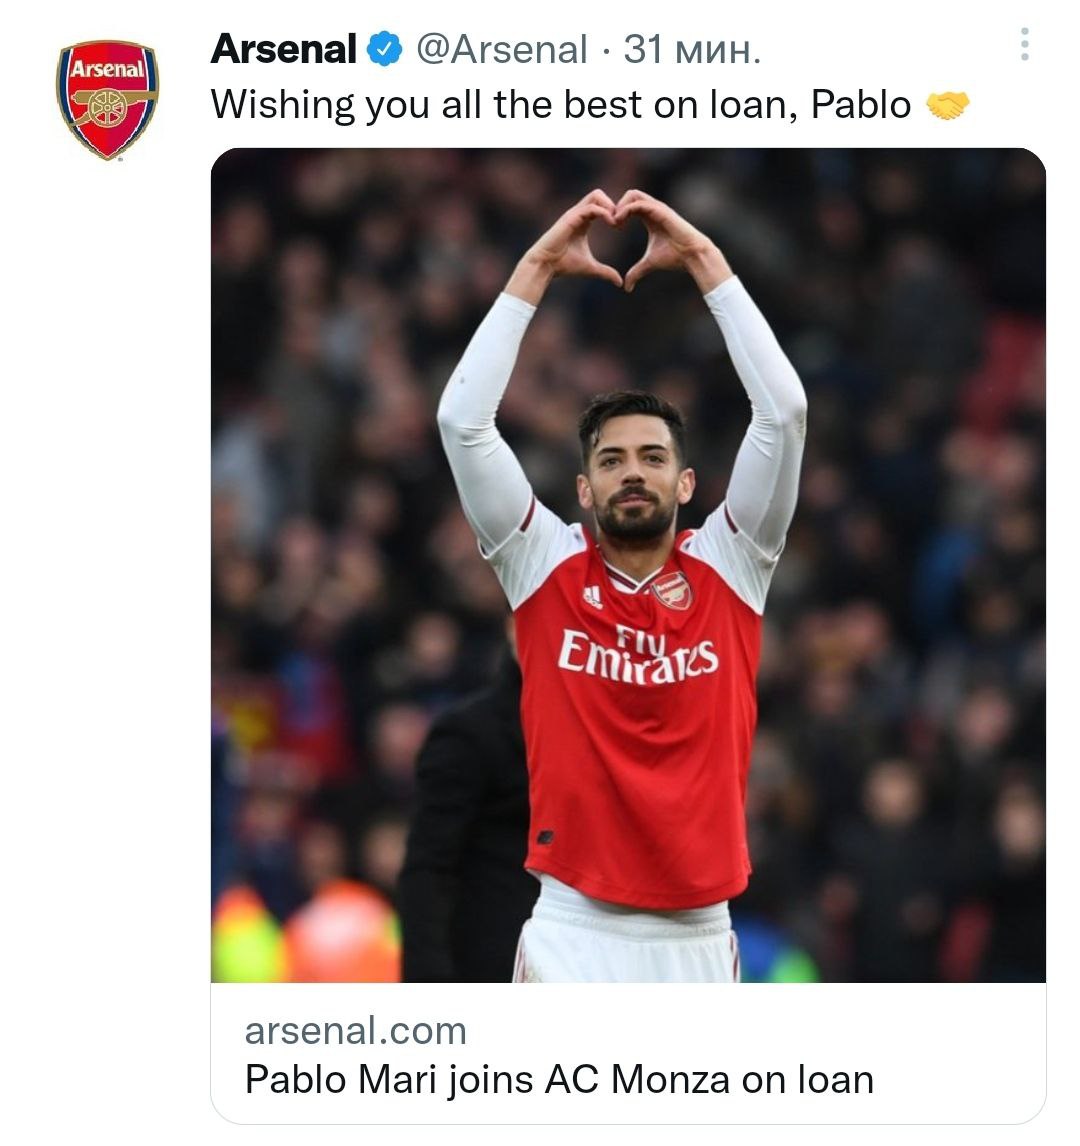
Task: Open "Pablo Mari joins AC Monza on loan" headline
Action: pyautogui.click(x=559, y=1080)
